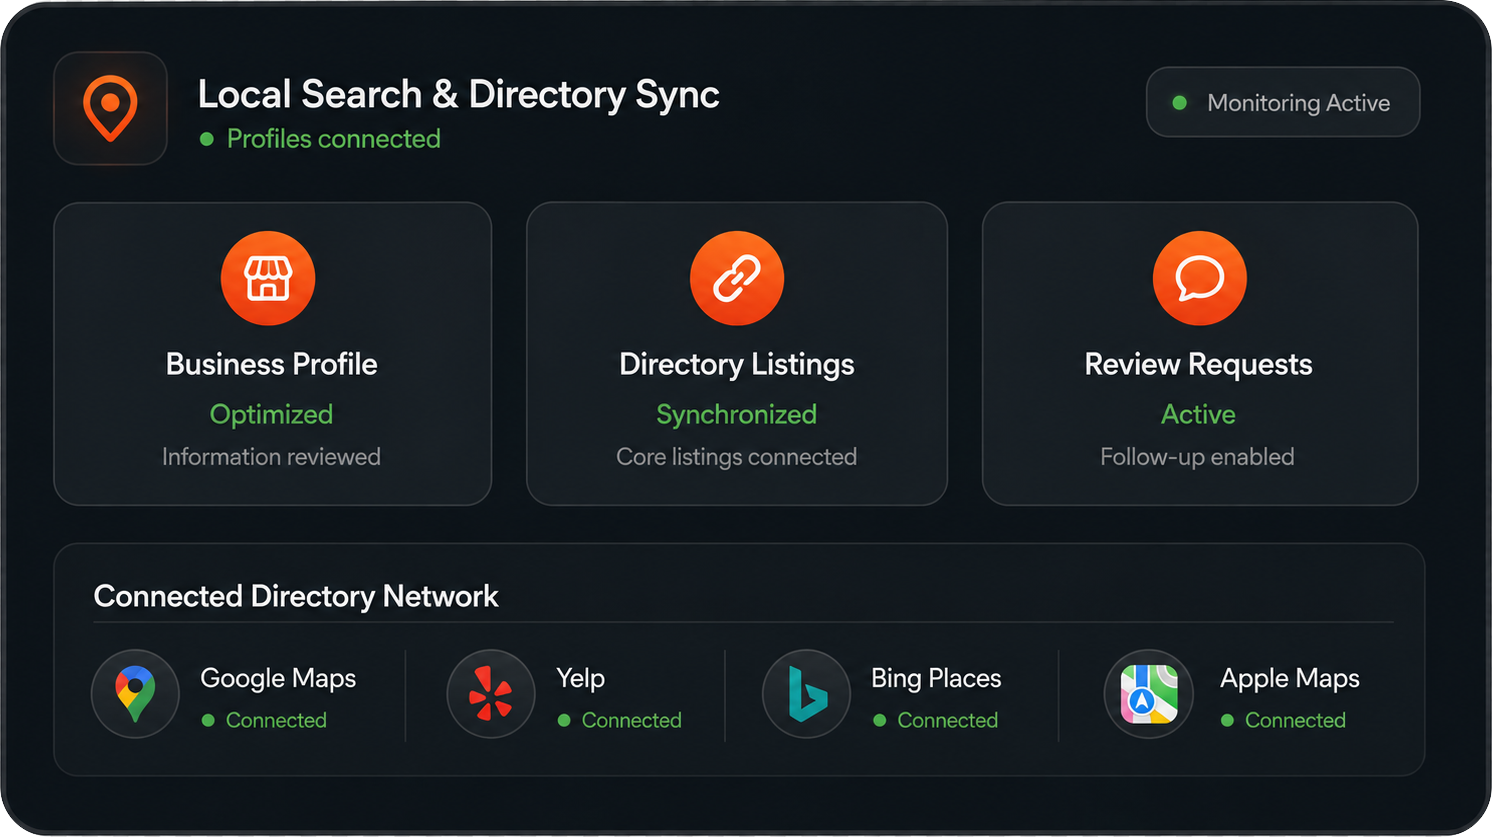
Task: Click the Directory Listings card title
Action: coord(737,364)
